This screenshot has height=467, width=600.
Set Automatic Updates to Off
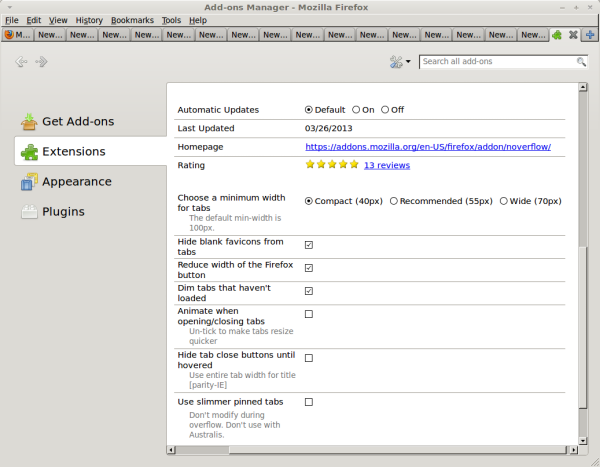385,110
